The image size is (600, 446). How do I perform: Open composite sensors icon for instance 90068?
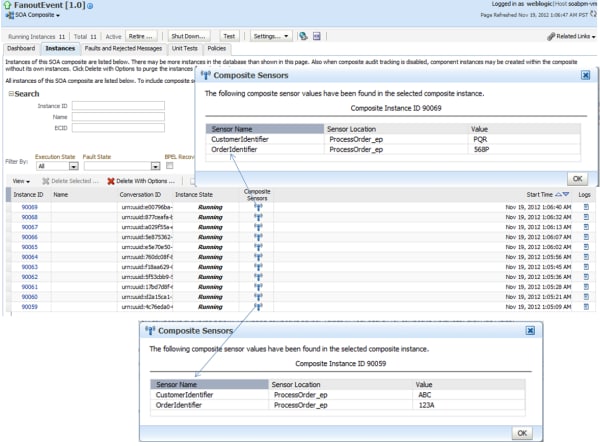pyautogui.click(x=258, y=216)
